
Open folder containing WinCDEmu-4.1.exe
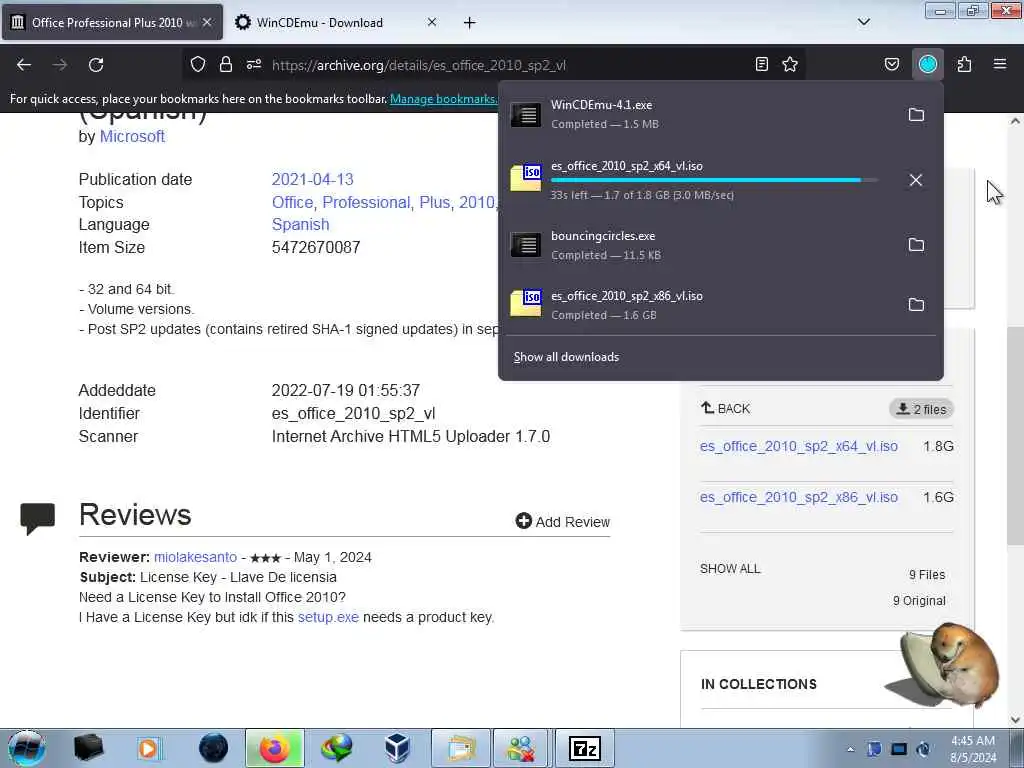916,115
